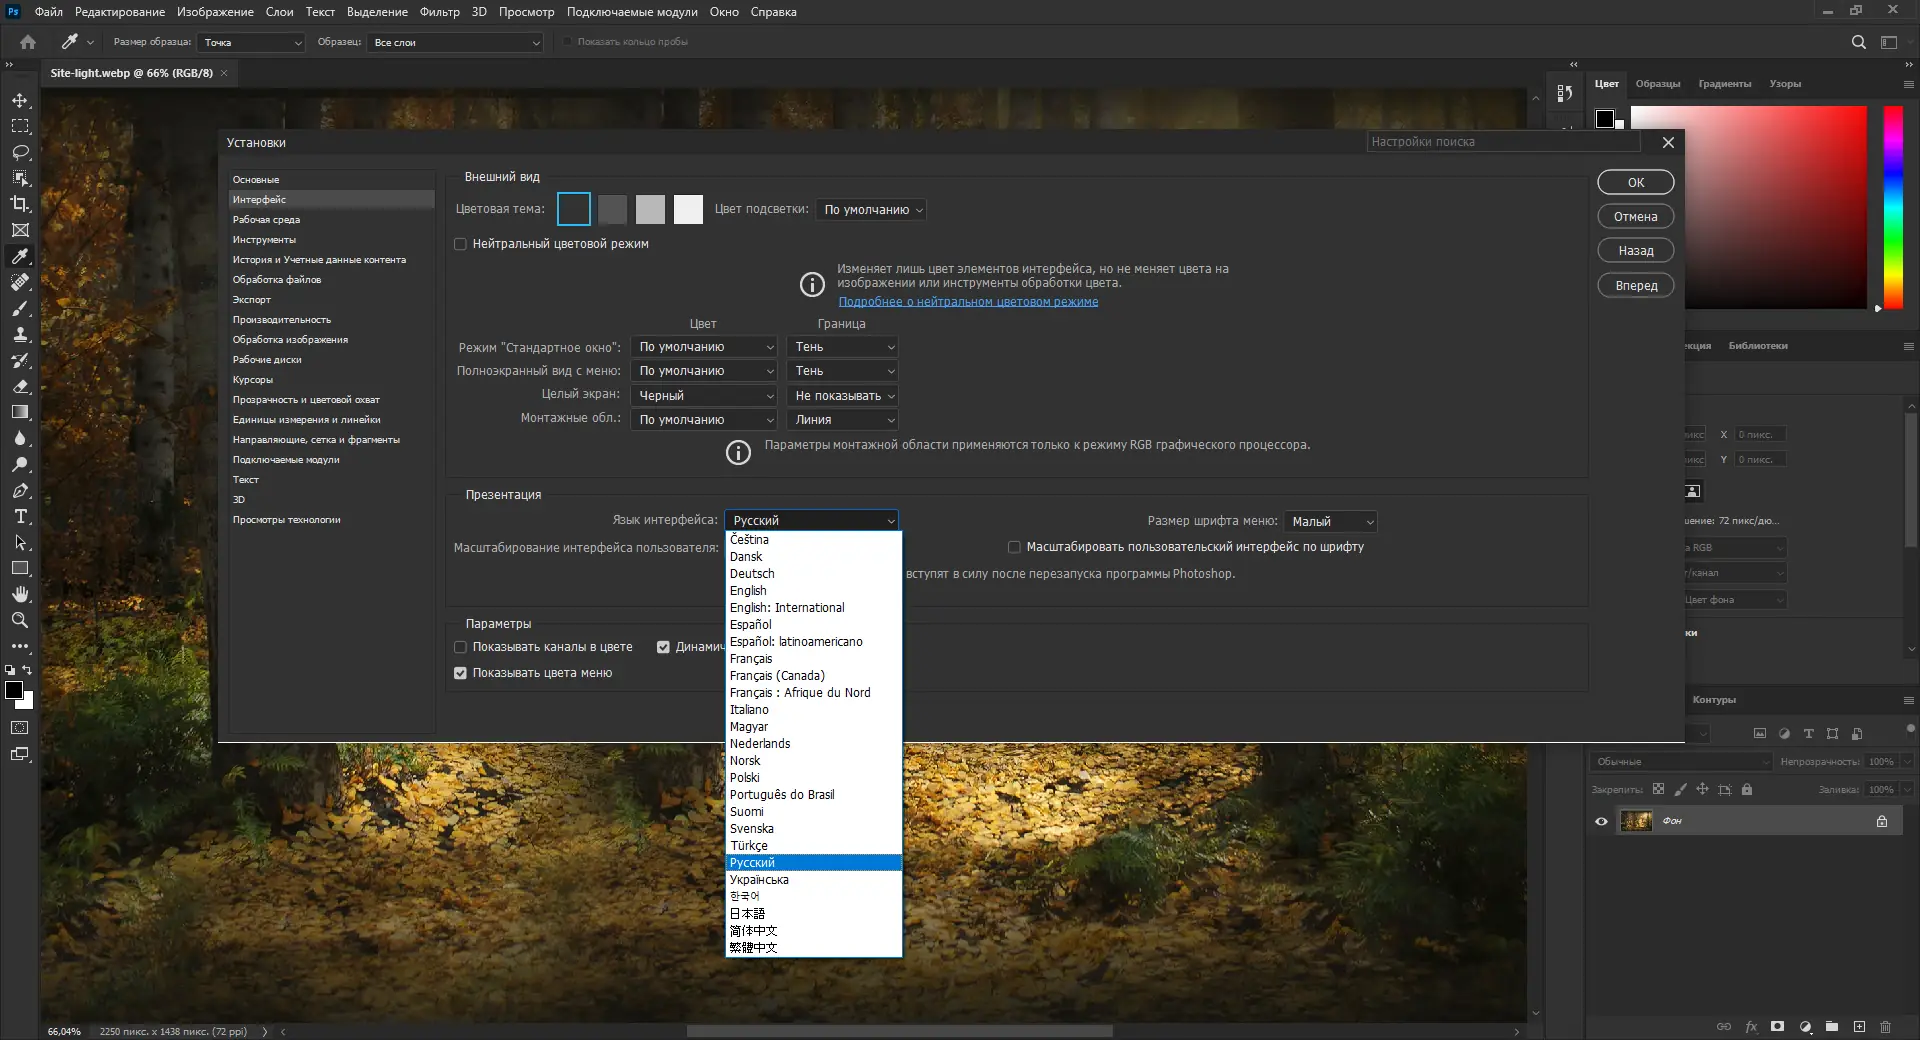This screenshot has width=1920, height=1040.
Task: Select the Spot Healing Brush tool
Action: click(20, 283)
